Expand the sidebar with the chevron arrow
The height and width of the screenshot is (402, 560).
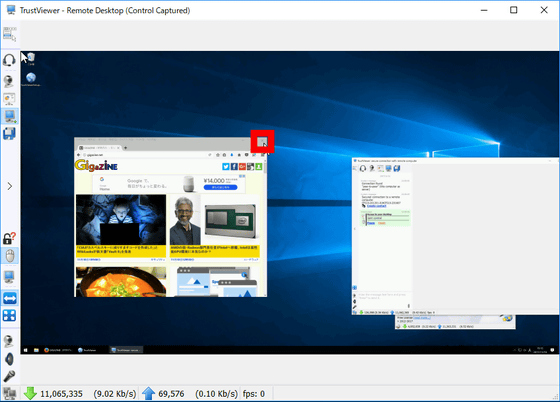tap(10, 186)
